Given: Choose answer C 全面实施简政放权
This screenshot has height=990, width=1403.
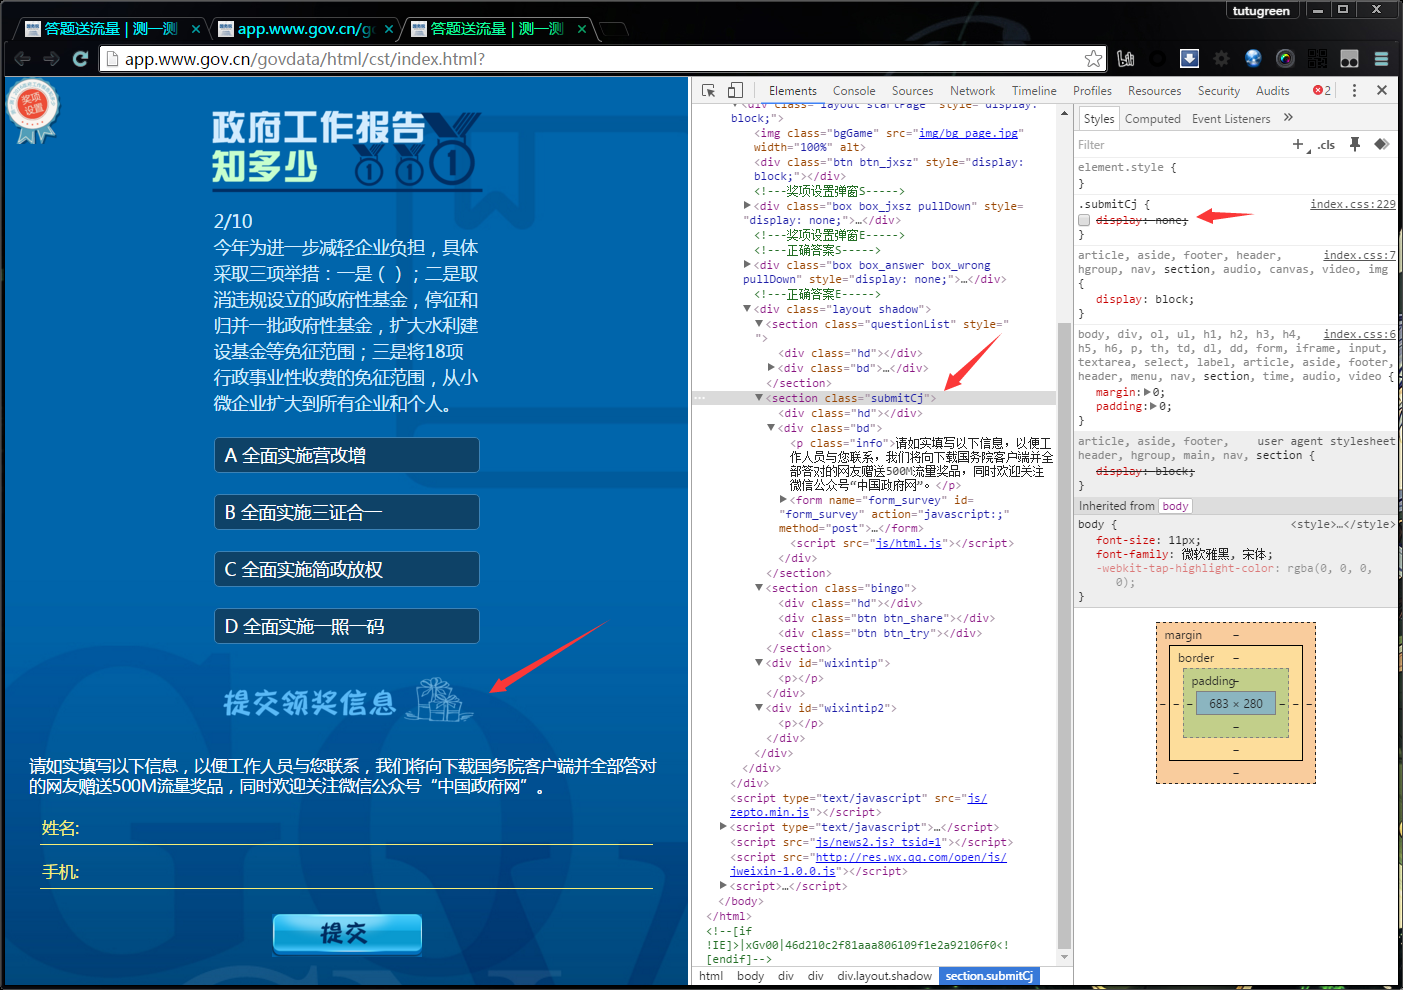Looking at the screenshot, I should pos(346,569).
